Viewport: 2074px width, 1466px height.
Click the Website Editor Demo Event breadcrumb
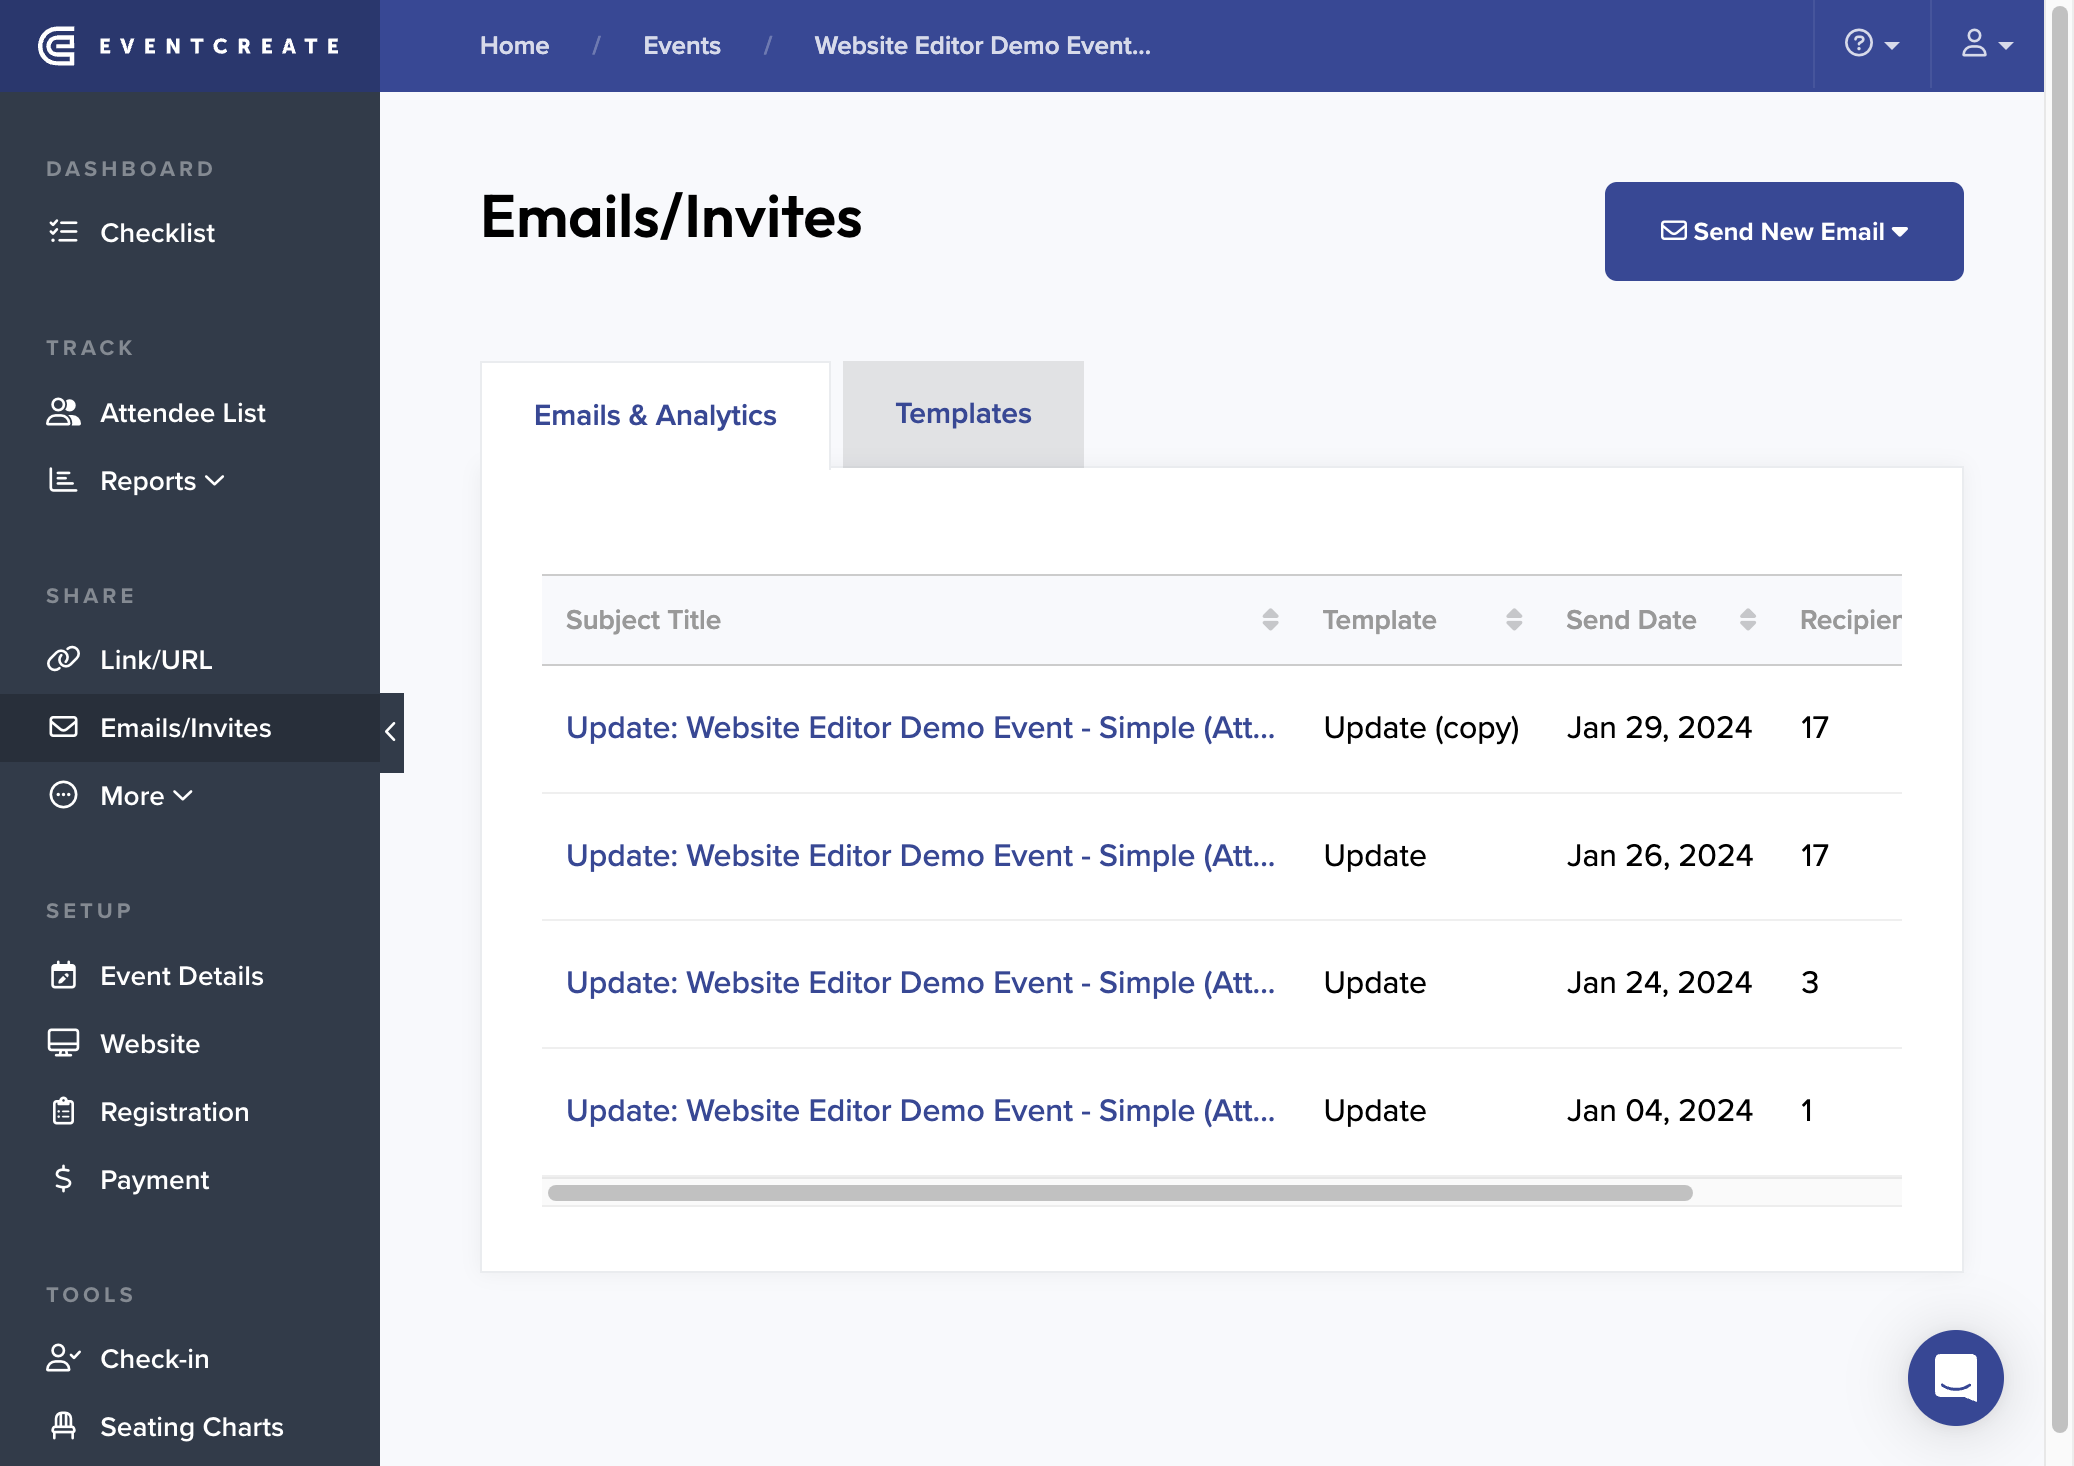982,46
